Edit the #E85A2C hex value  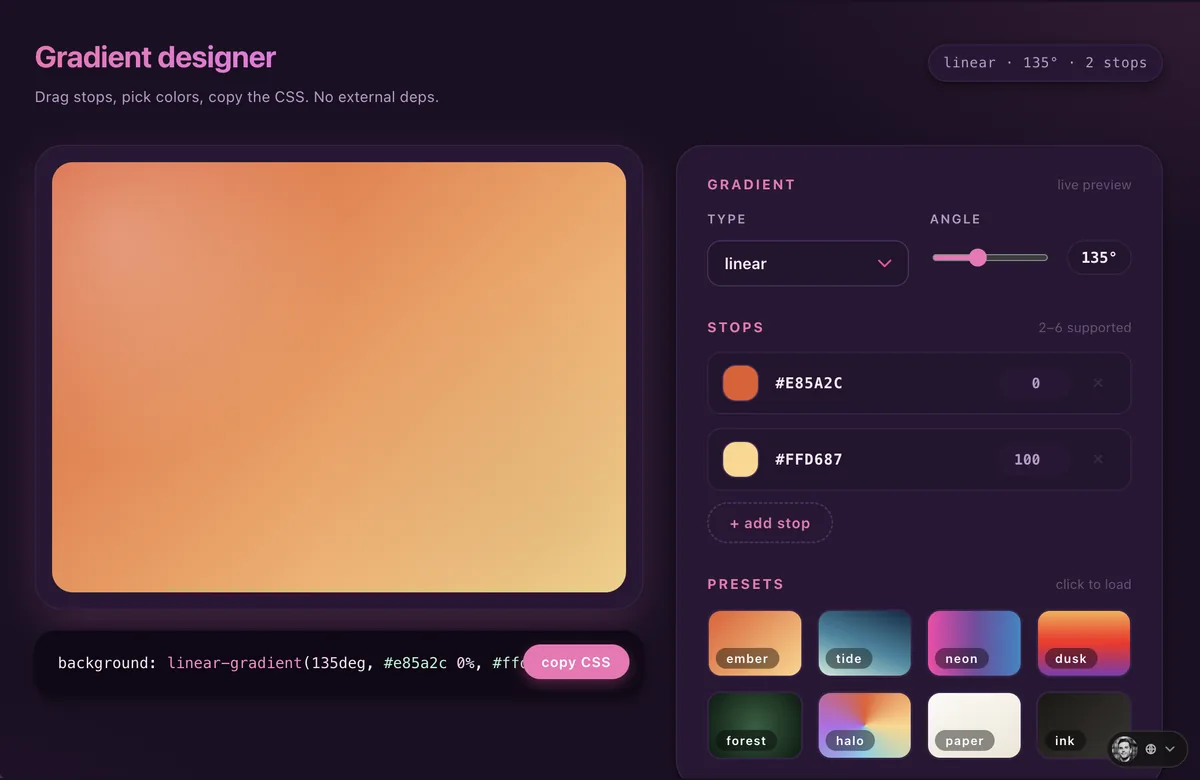(x=809, y=383)
